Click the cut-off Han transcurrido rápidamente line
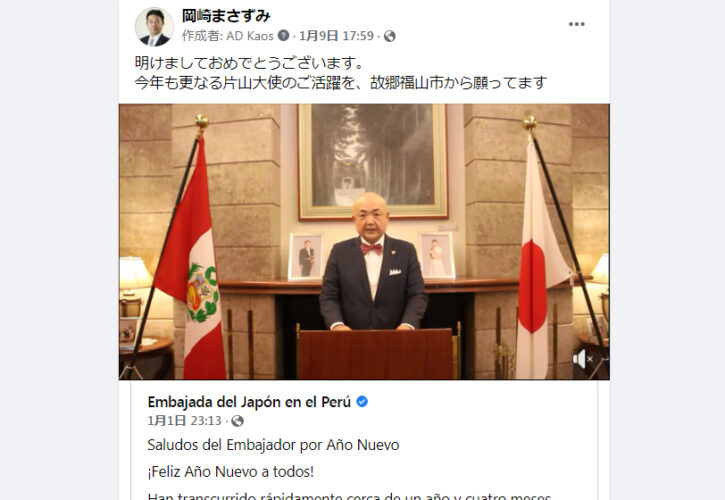 coord(349,496)
